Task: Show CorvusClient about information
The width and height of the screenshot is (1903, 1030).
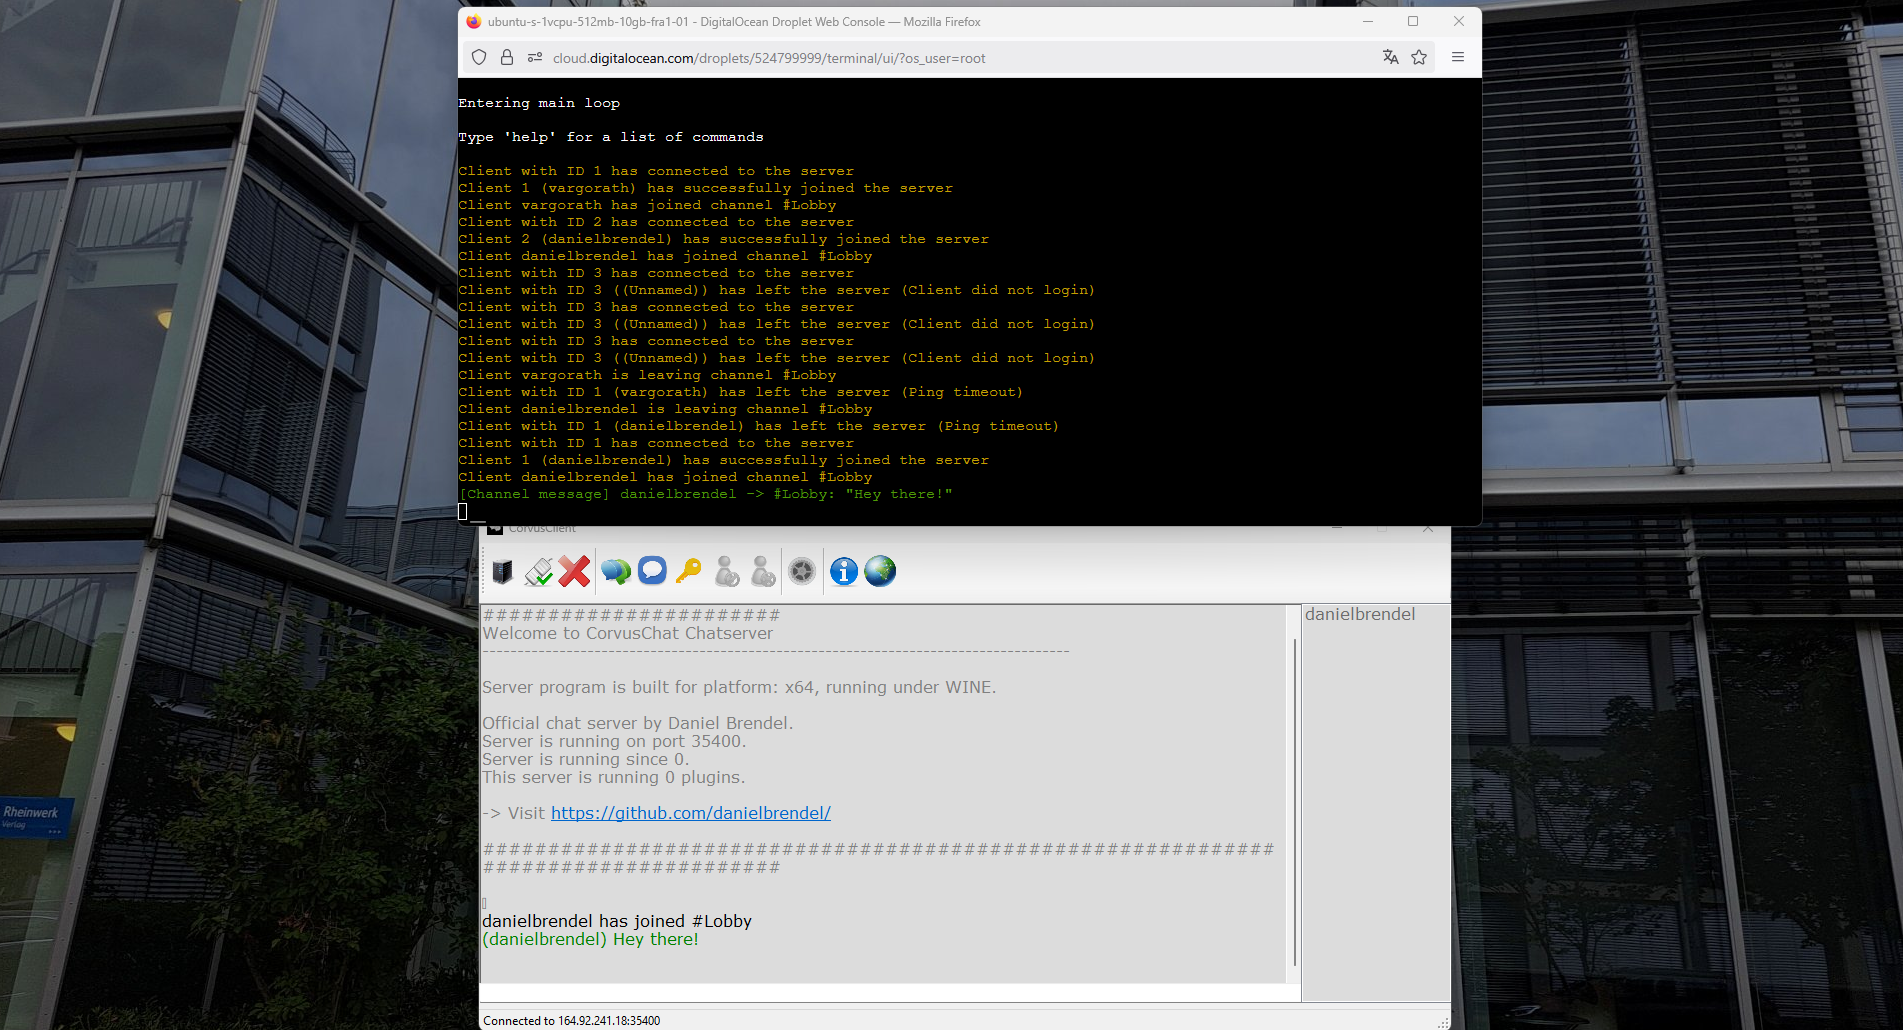Action: point(843,572)
